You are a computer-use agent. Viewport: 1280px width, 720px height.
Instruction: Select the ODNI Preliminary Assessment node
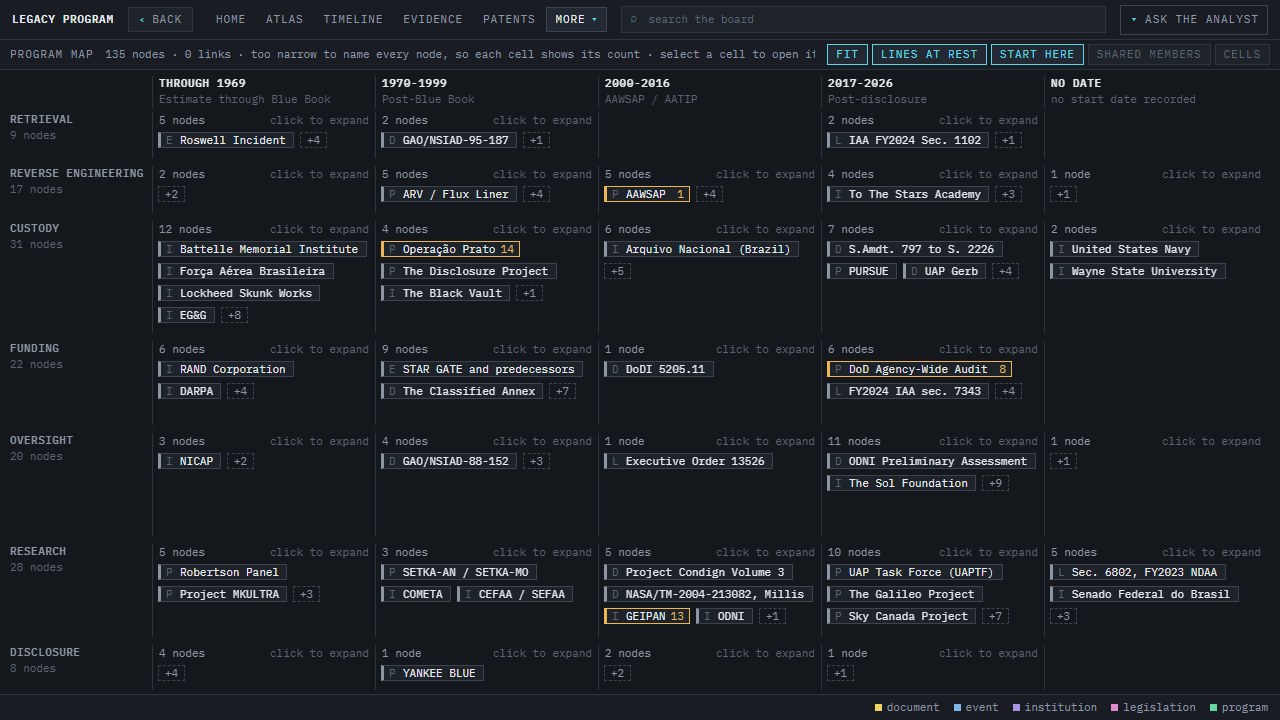[x=931, y=461]
